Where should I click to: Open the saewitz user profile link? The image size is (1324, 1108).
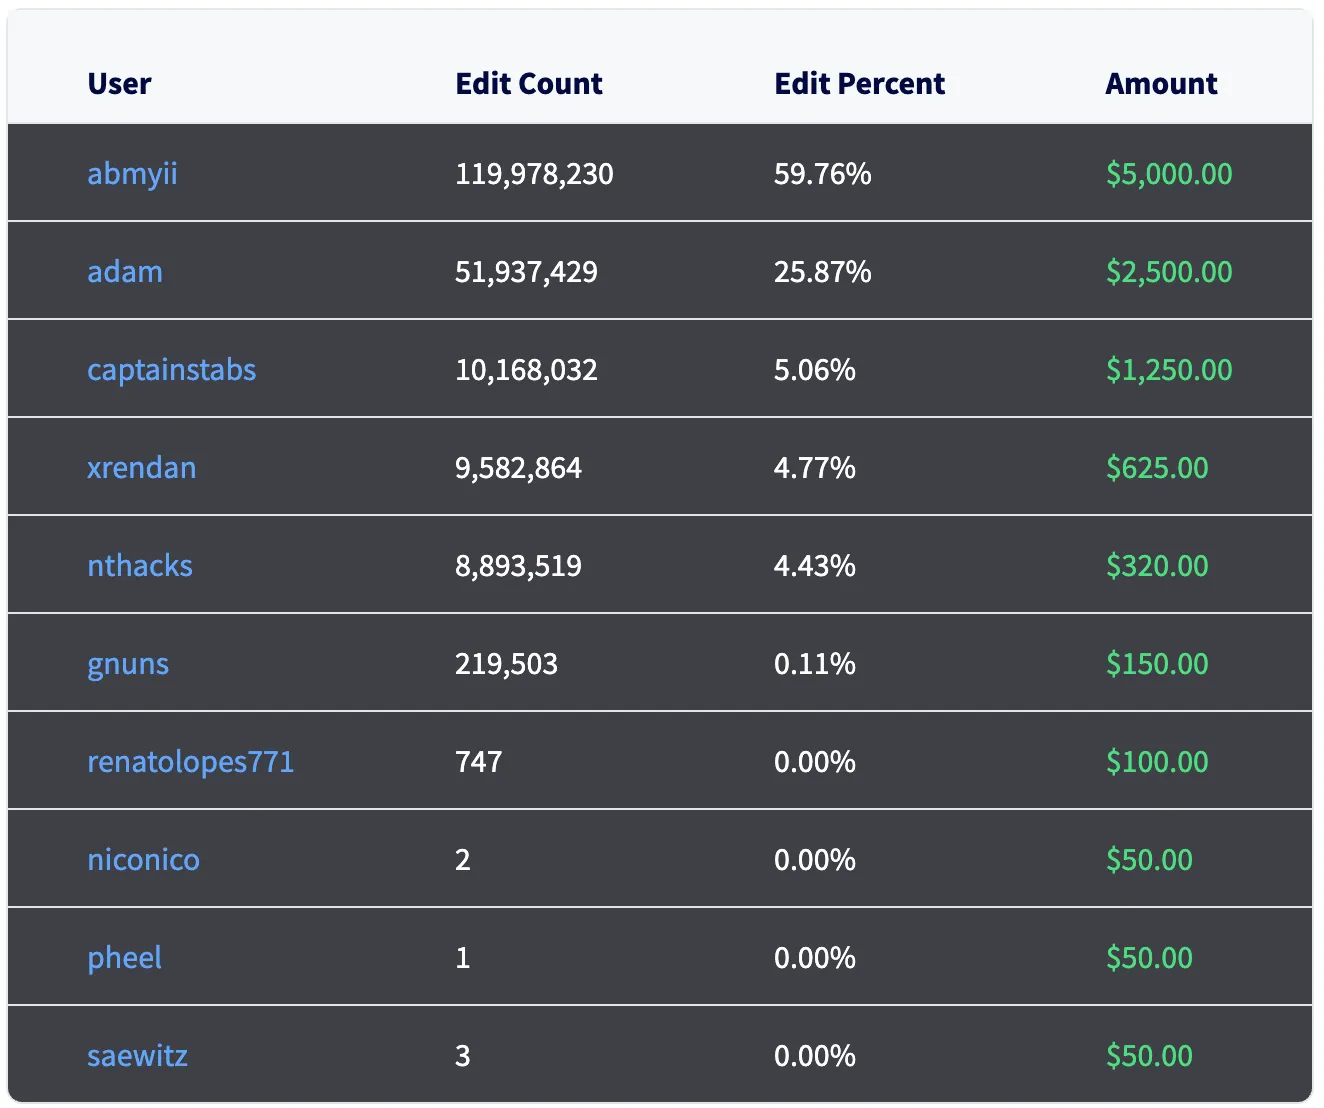[x=136, y=1055]
